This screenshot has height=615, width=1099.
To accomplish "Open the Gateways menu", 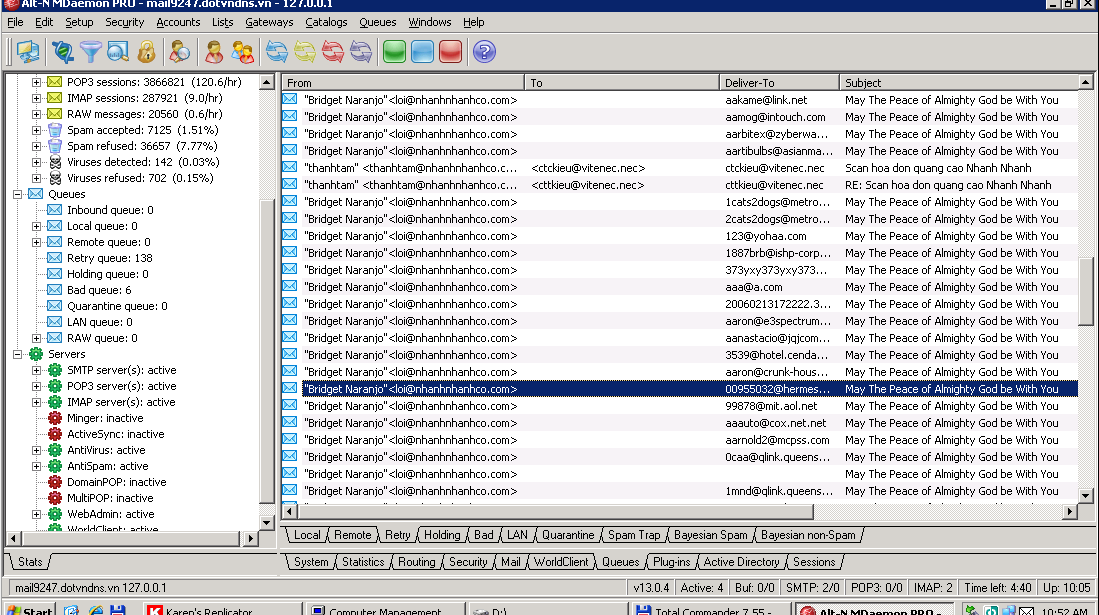I will tap(269, 22).
